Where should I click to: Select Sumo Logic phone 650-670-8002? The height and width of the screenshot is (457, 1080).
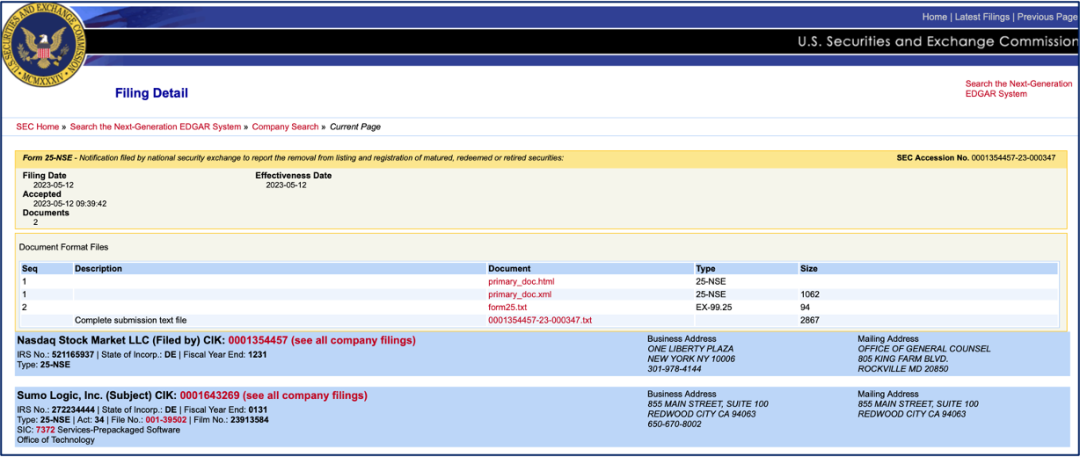click(x=673, y=424)
